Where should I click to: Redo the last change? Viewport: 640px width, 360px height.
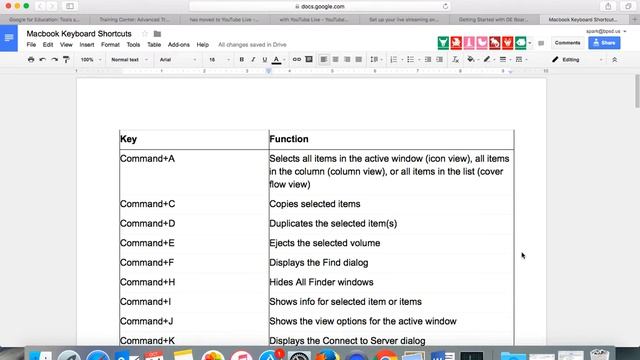coord(54,60)
